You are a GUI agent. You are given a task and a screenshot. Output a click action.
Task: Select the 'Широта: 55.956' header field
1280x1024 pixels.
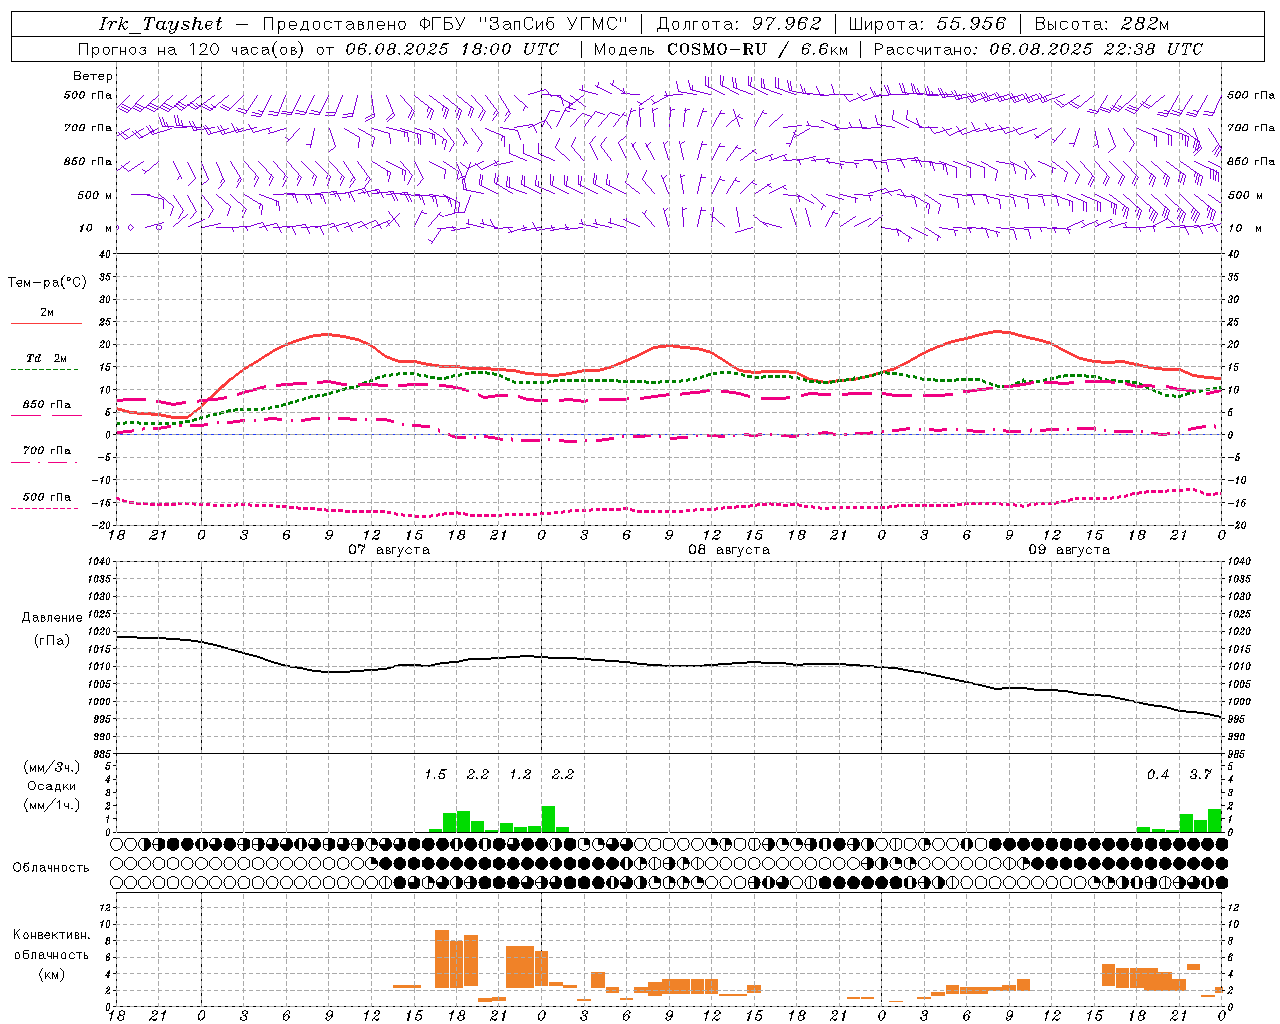coord(927,24)
